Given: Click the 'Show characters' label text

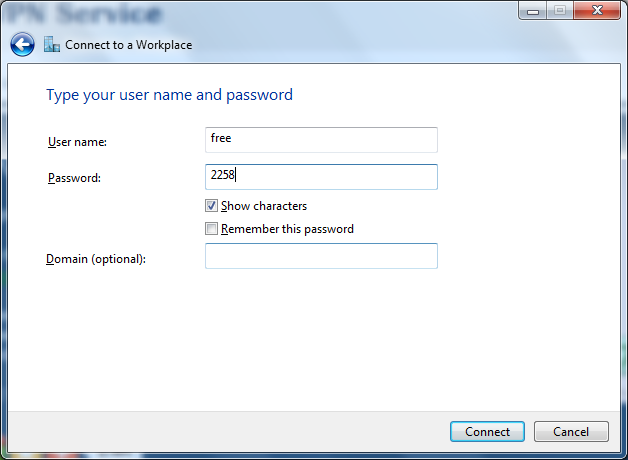Looking at the screenshot, I should pyautogui.click(x=264, y=206).
